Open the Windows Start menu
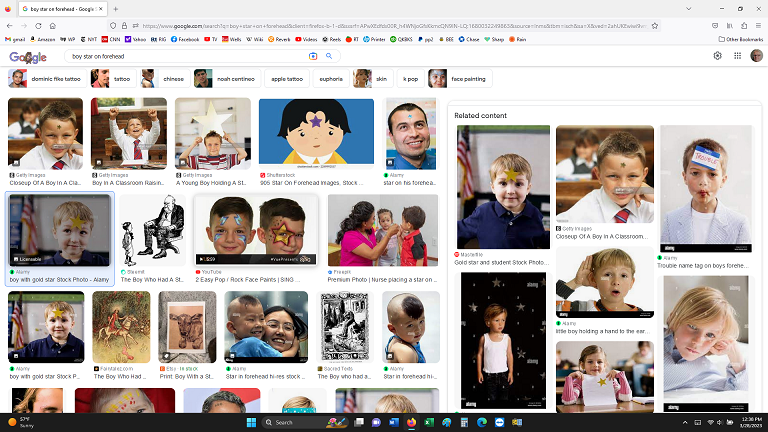768x432 pixels. tap(249, 422)
